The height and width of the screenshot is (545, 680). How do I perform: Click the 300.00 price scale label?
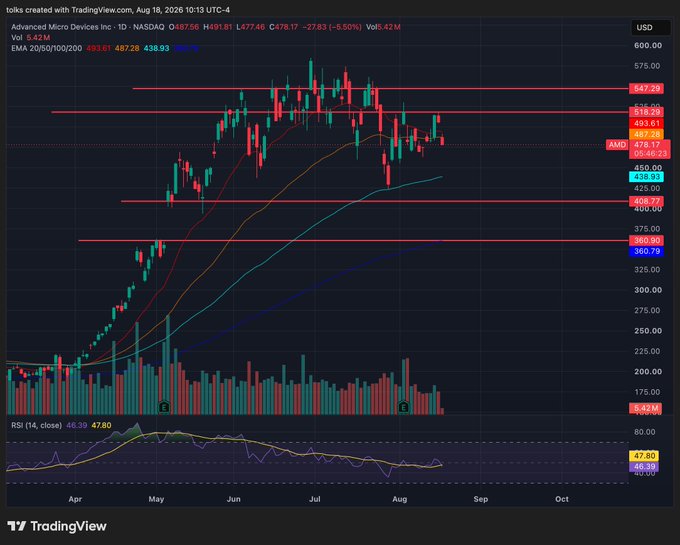648,290
